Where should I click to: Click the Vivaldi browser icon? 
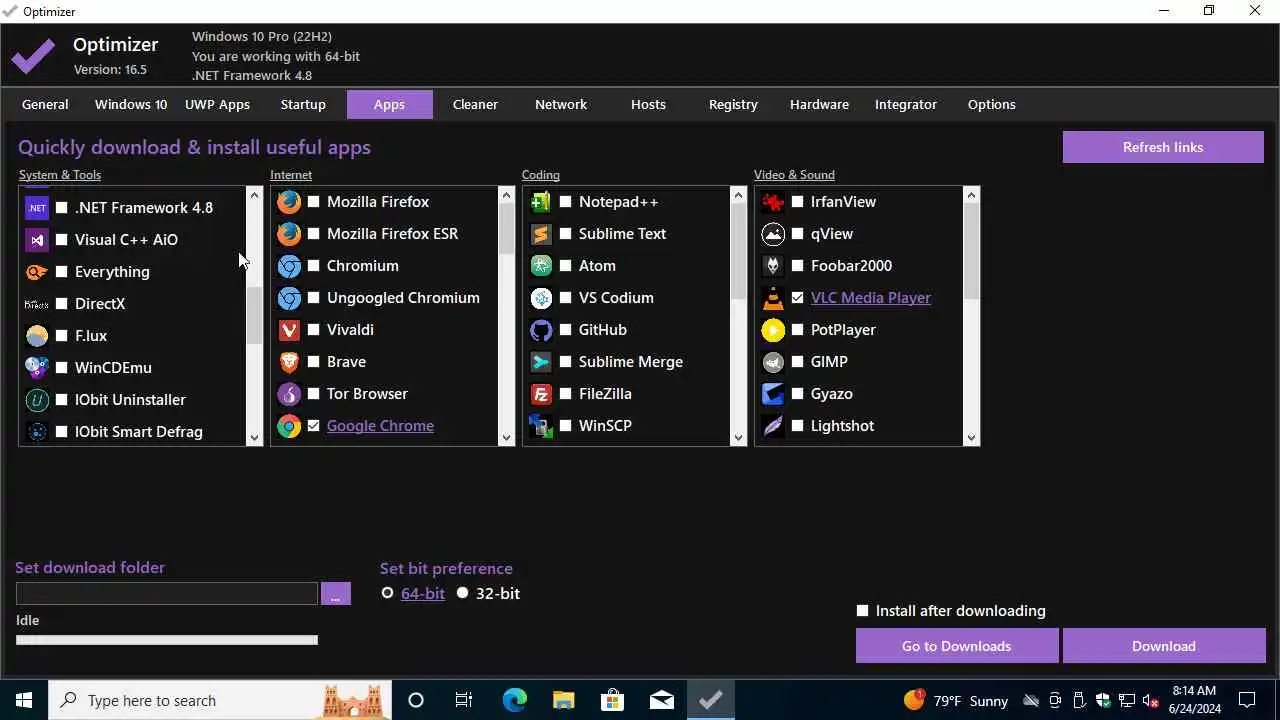point(289,330)
